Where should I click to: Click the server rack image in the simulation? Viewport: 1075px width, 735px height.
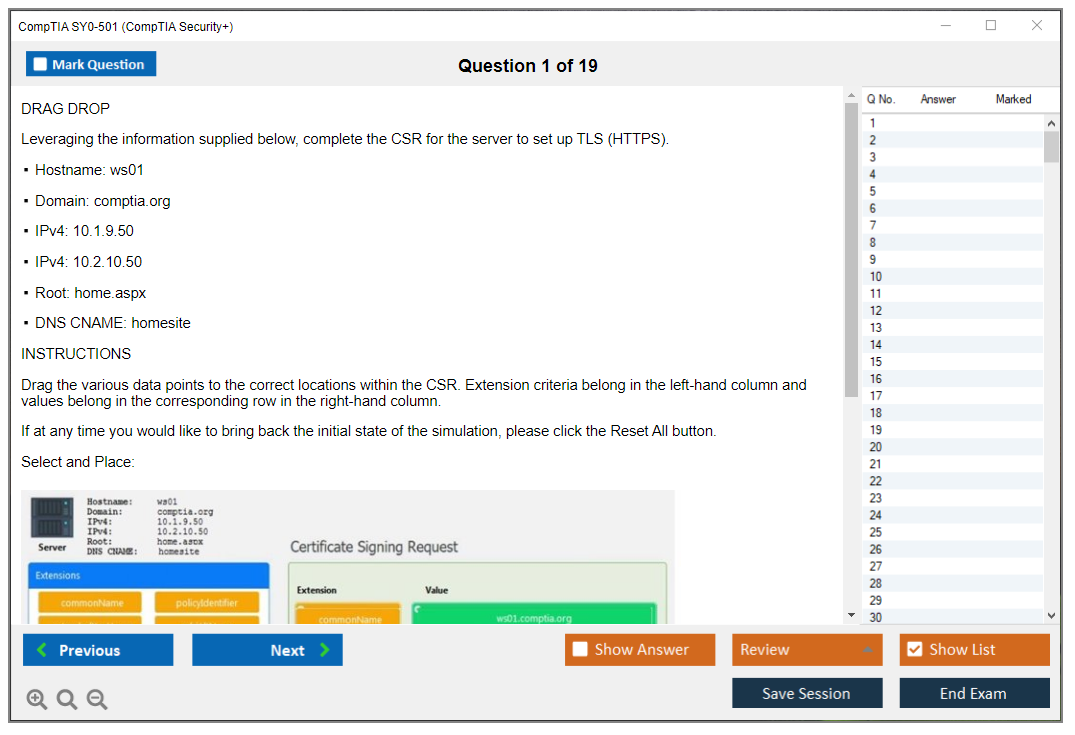point(52,519)
